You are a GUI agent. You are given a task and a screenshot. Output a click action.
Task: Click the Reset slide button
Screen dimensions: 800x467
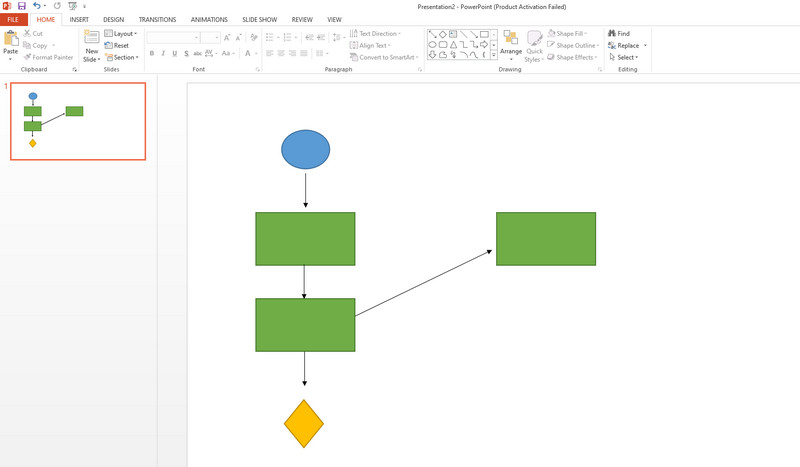(117, 45)
